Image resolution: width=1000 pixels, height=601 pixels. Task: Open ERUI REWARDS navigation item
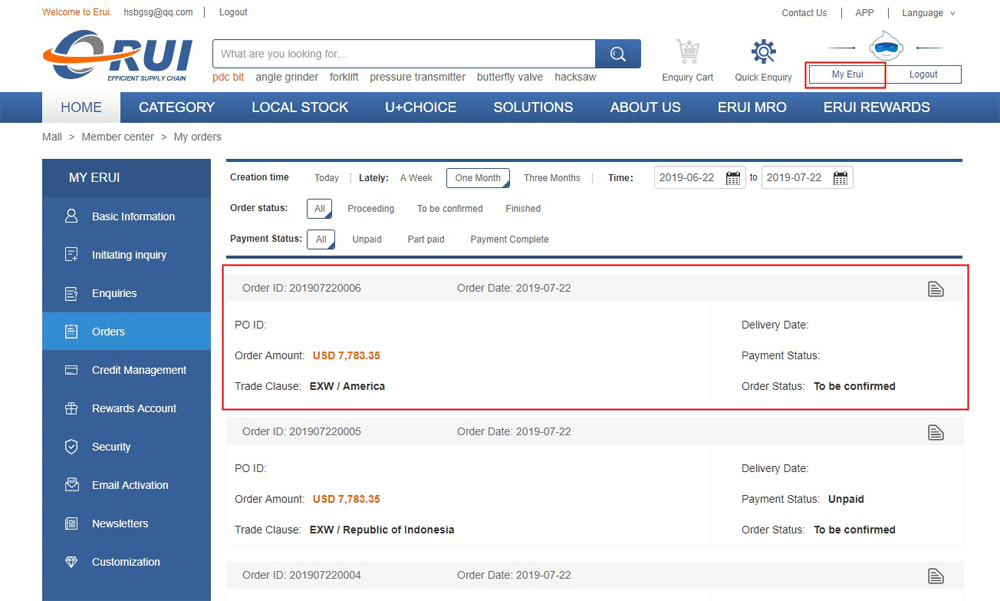point(876,107)
